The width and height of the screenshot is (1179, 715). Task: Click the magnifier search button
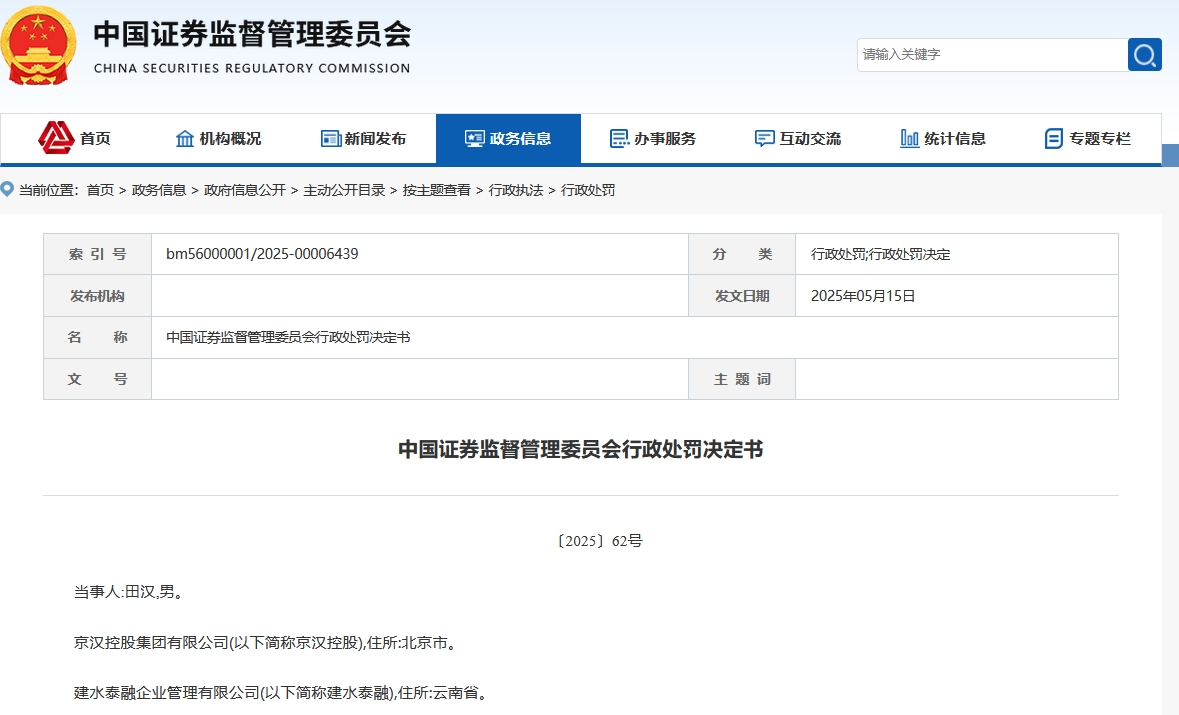[1144, 55]
